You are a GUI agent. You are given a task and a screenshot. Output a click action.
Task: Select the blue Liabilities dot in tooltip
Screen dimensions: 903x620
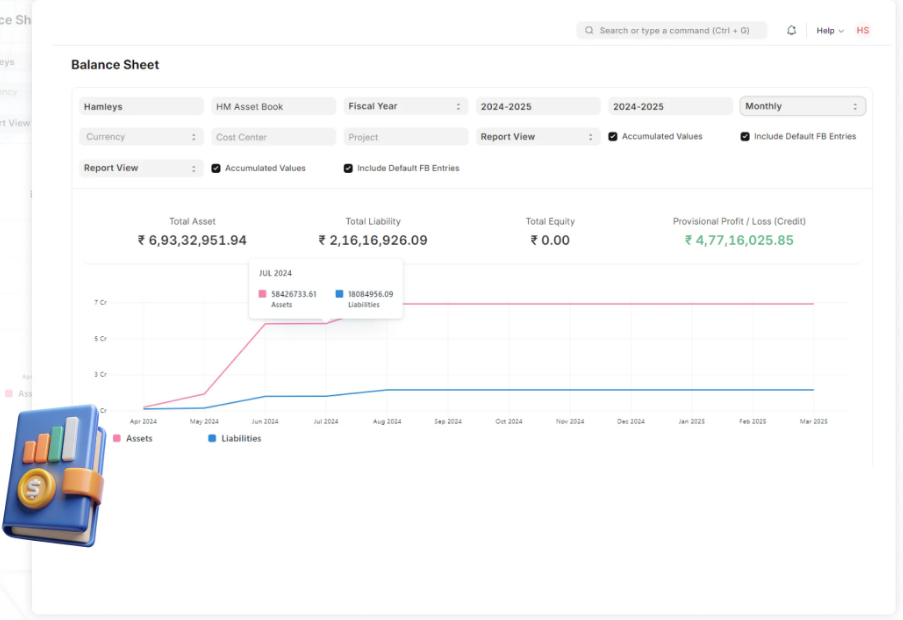[x=338, y=294]
